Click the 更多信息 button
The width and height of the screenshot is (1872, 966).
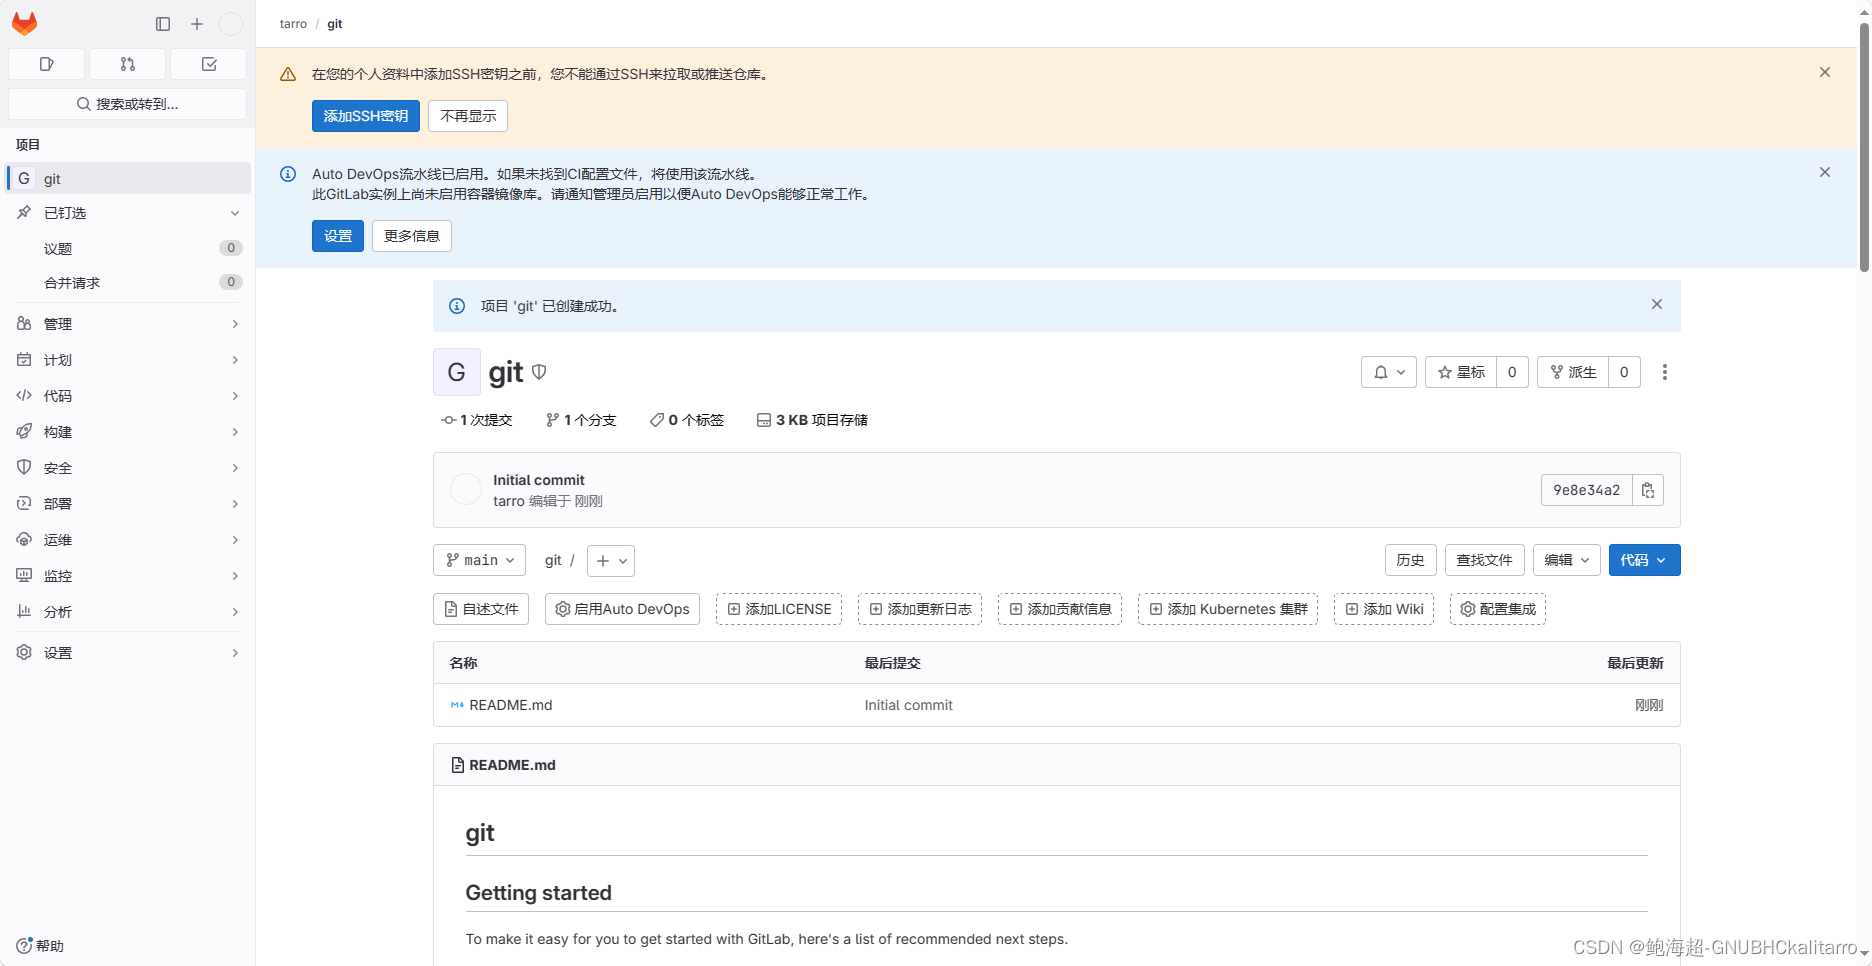(412, 236)
